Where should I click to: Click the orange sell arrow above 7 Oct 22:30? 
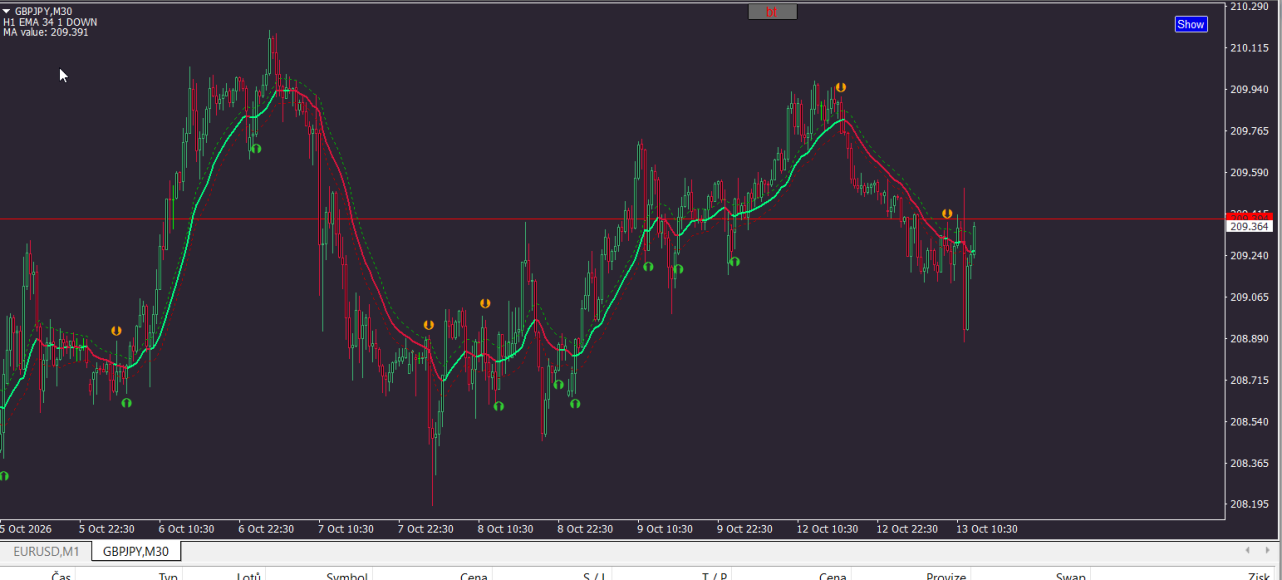[x=428, y=325]
